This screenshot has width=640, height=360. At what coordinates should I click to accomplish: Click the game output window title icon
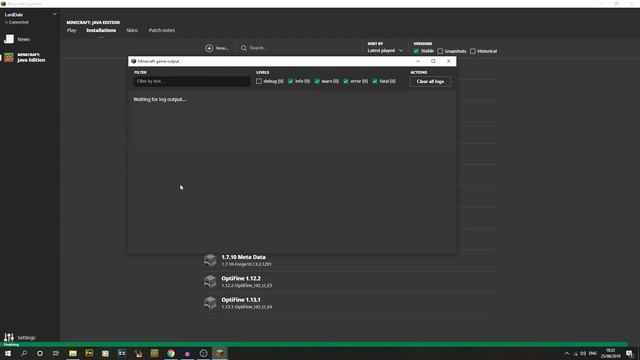coord(133,61)
